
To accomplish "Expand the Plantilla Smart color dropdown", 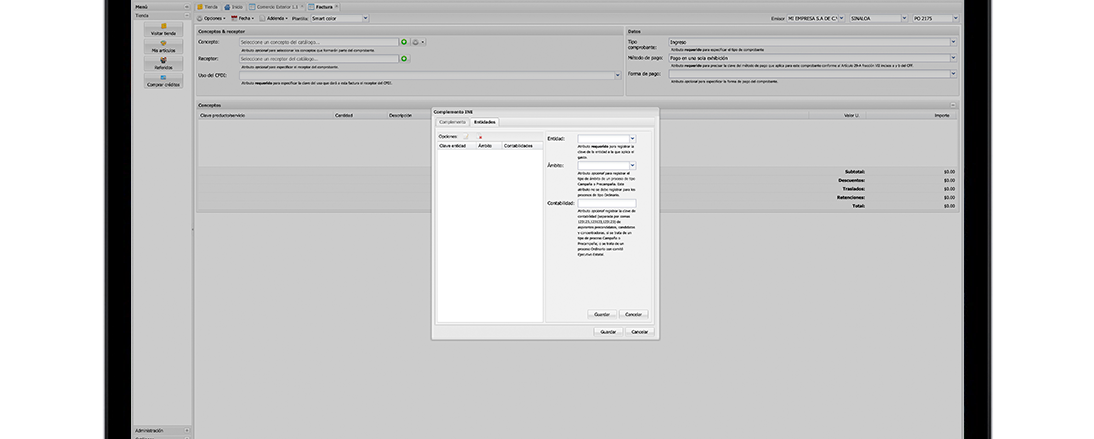I will tap(364, 18).
